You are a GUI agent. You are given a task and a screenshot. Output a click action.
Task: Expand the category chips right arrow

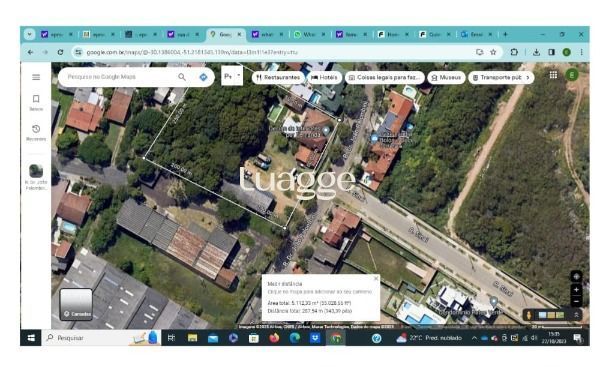coord(528,77)
